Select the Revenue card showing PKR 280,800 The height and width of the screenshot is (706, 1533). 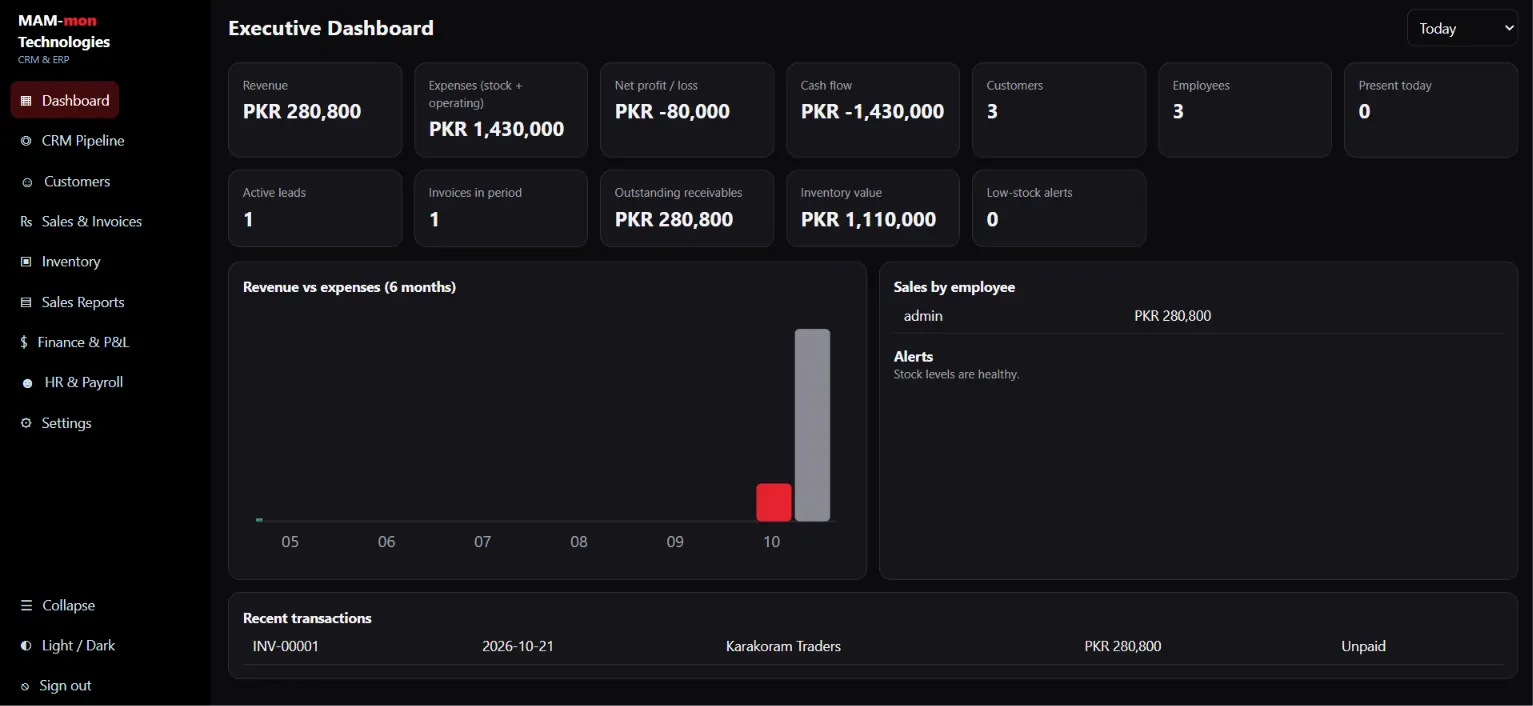pyautogui.click(x=315, y=110)
